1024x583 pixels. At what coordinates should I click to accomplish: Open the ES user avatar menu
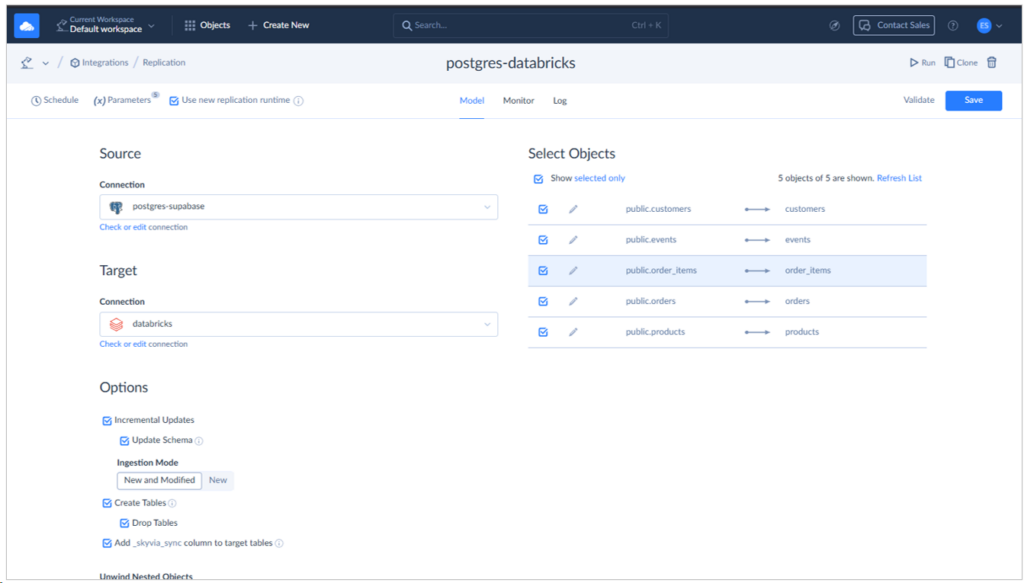click(984, 25)
